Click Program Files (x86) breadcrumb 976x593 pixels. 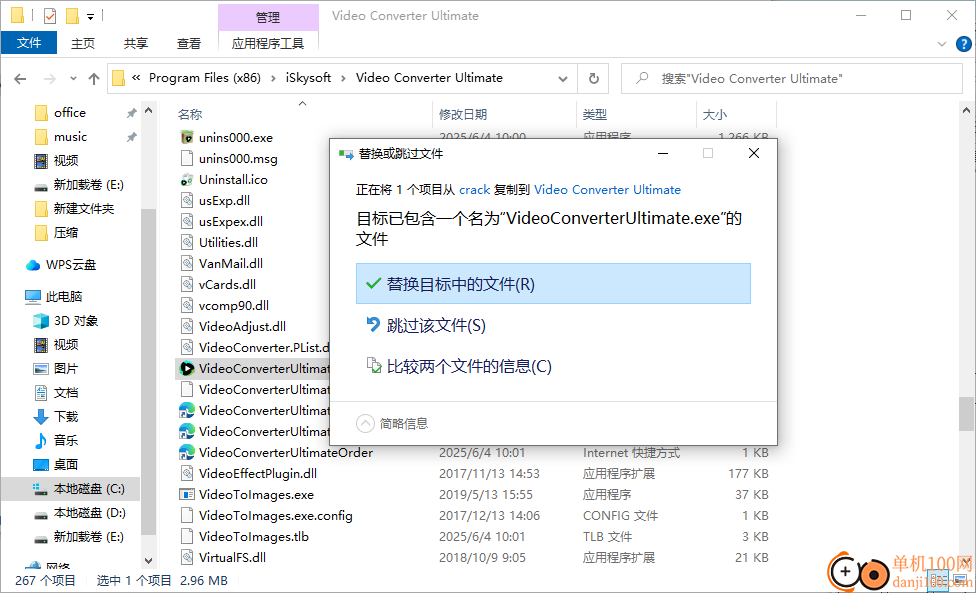coord(205,78)
